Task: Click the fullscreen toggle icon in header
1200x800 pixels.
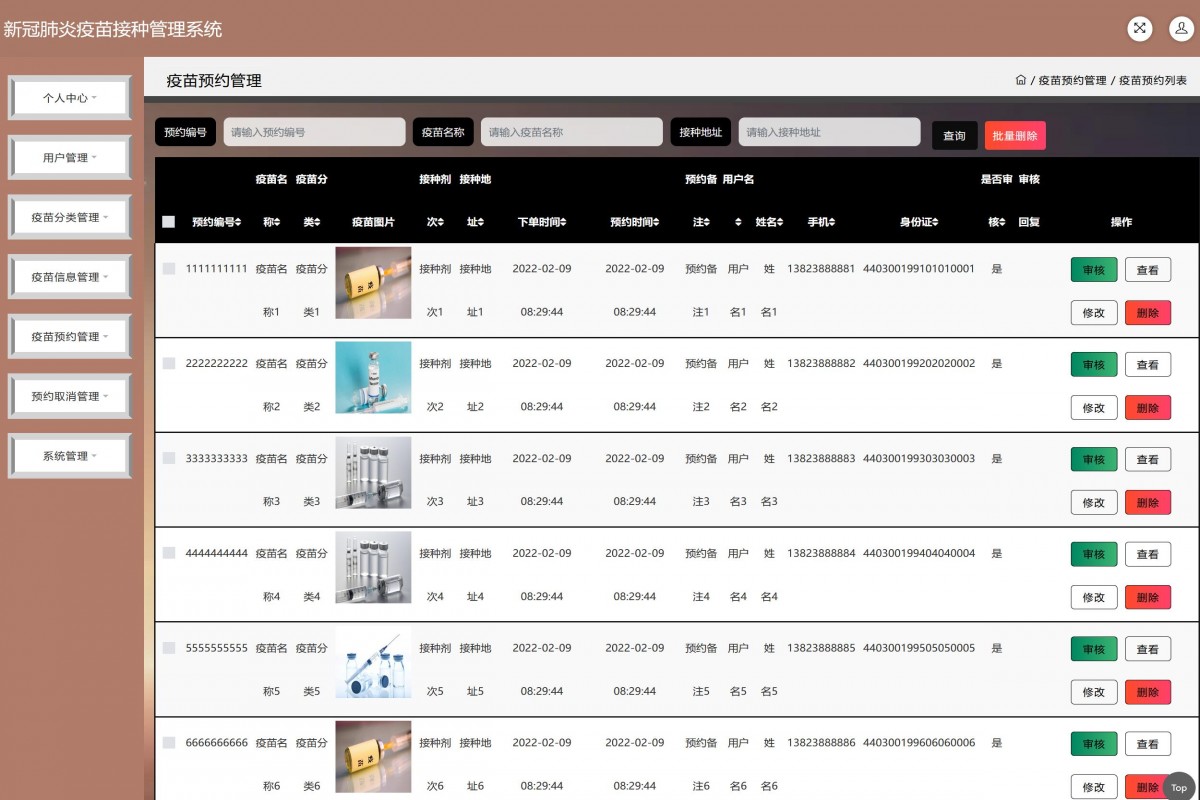Action: click(1140, 28)
